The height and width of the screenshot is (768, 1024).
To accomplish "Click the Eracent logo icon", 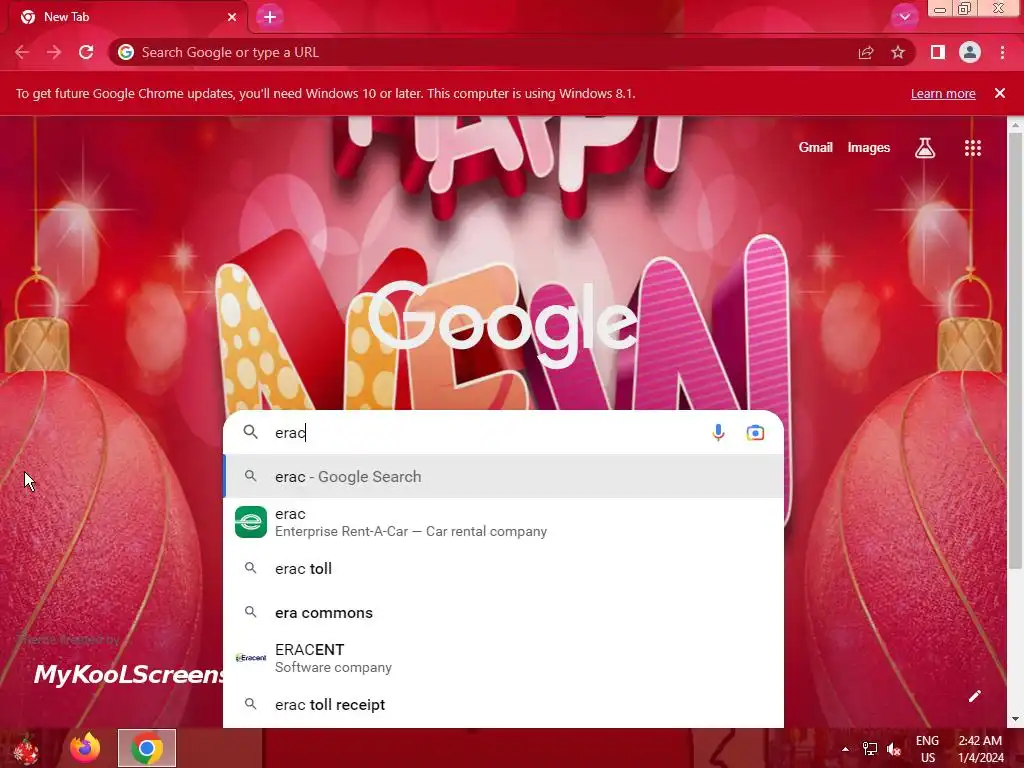I will click(251, 658).
